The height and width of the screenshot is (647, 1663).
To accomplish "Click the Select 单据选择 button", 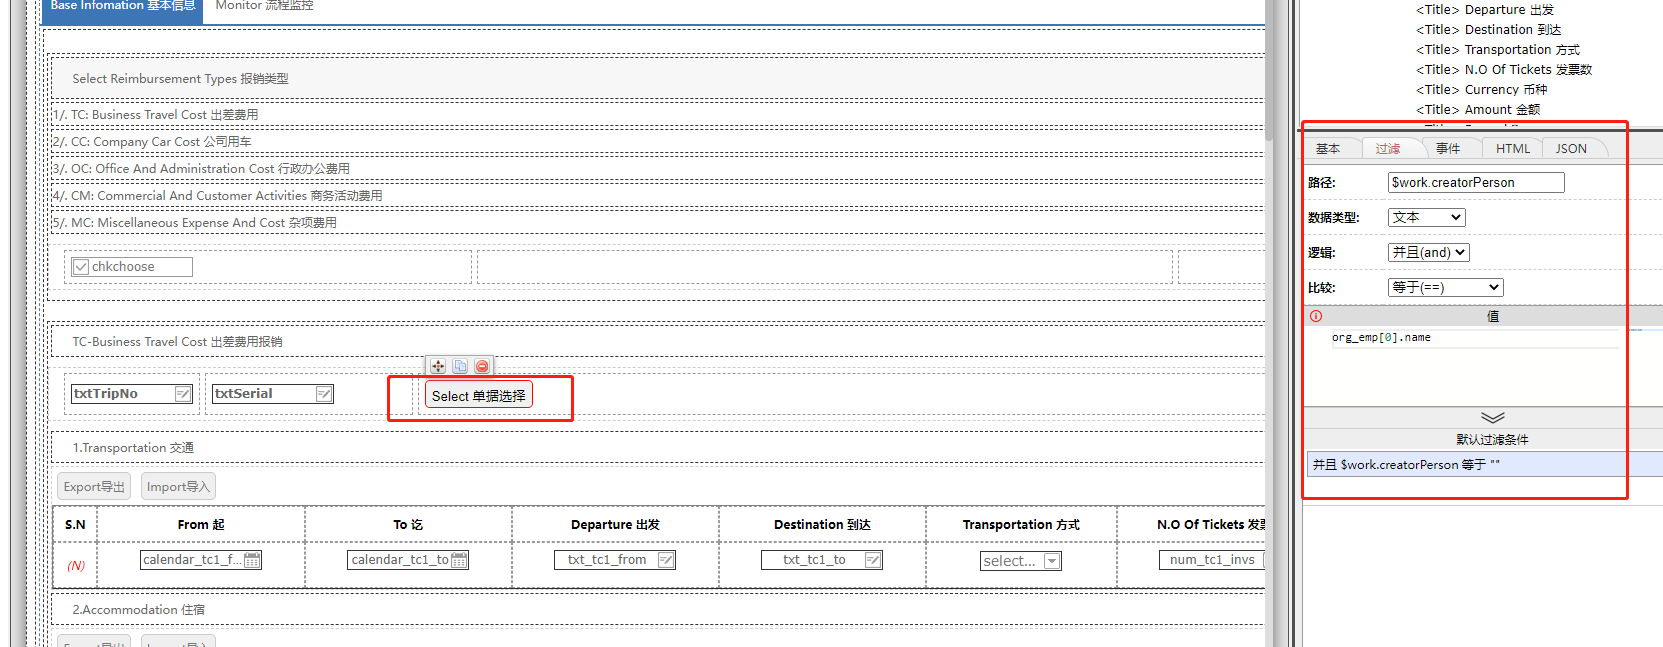I will (478, 395).
